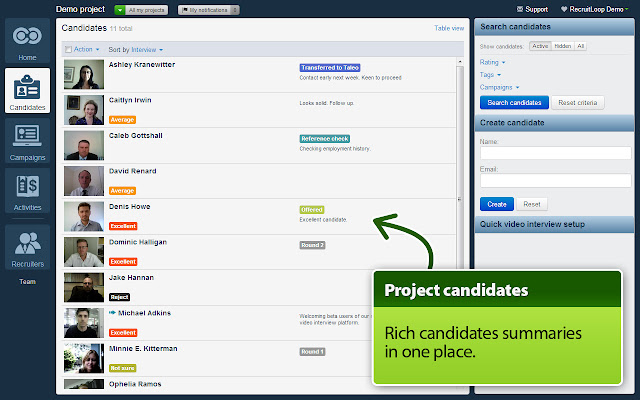Click the Round 2 tag for Dominic Halligan
This screenshot has height=400, width=640.
312,245
